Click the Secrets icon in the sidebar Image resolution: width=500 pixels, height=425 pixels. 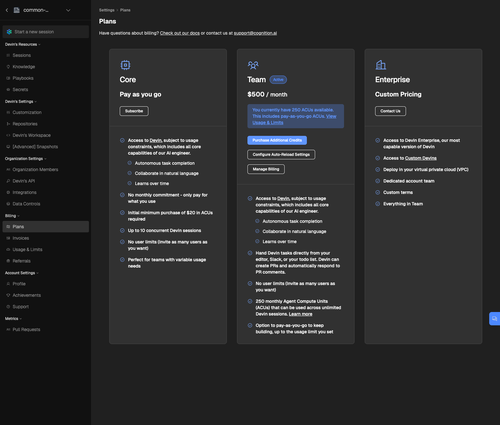[x=8, y=89]
